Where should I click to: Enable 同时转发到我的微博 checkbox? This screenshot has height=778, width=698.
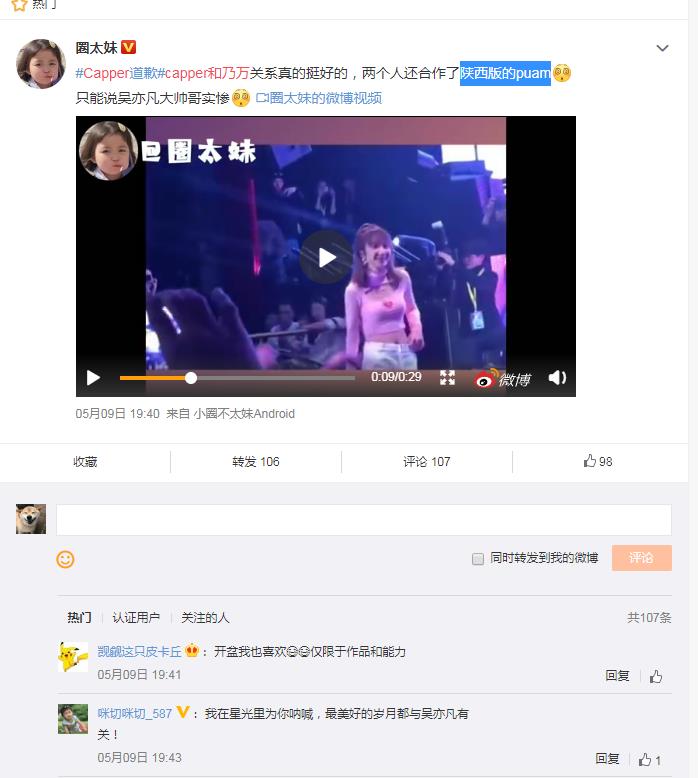point(478,559)
